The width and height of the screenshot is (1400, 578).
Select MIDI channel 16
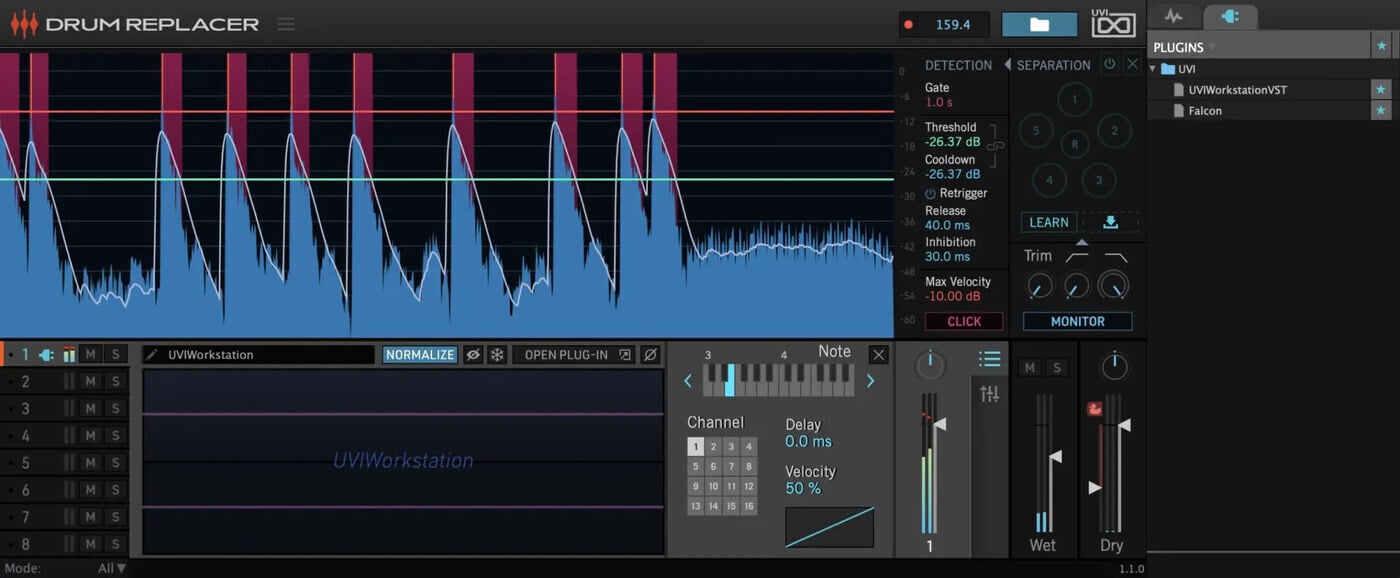tap(749, 506)
